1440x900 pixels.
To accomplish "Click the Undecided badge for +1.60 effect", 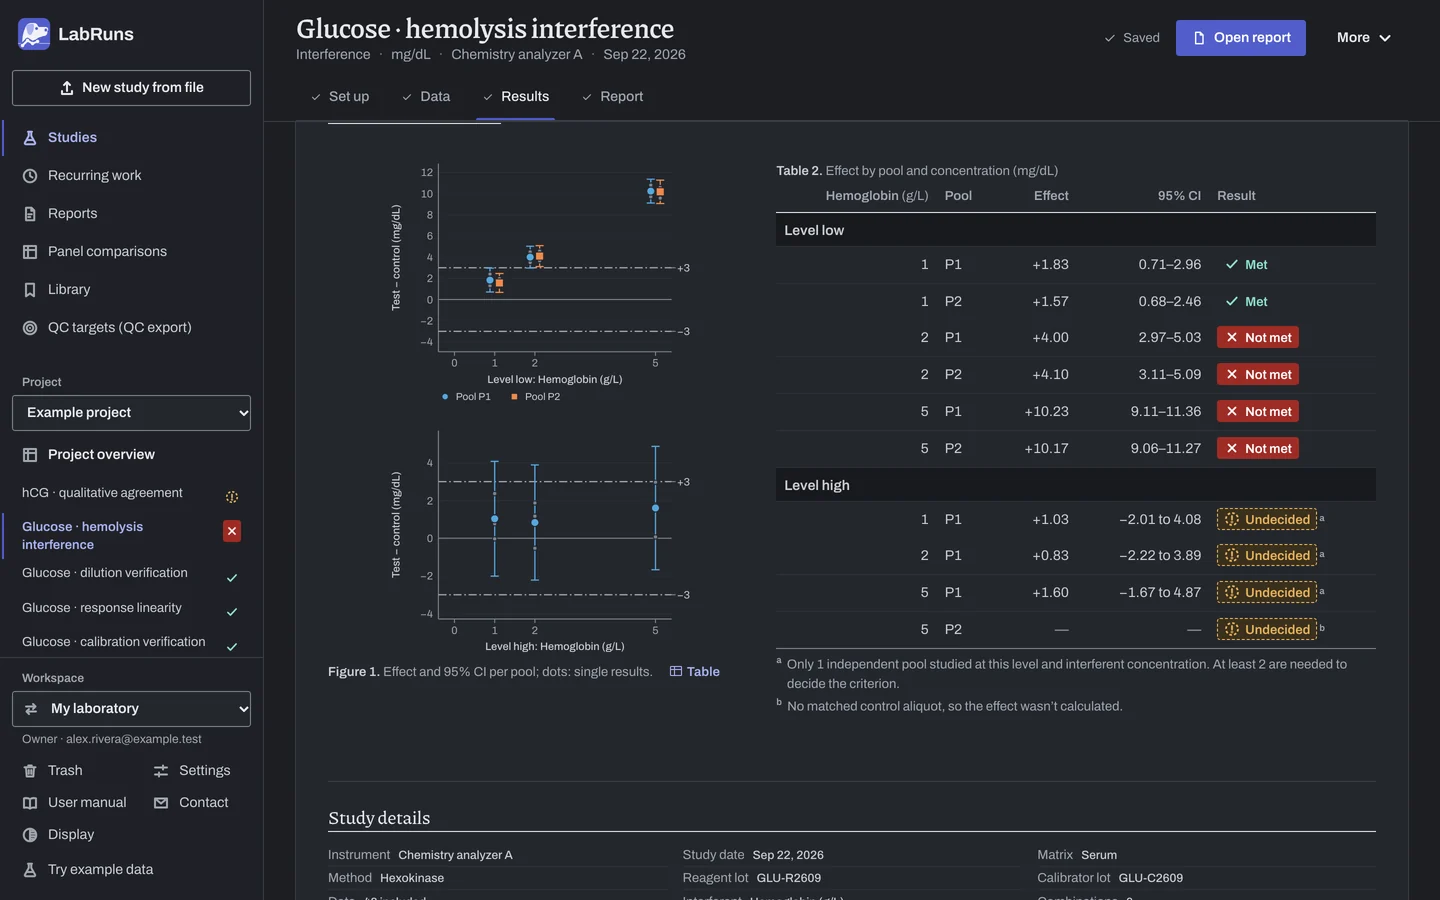I will [x=1267, y=593].
